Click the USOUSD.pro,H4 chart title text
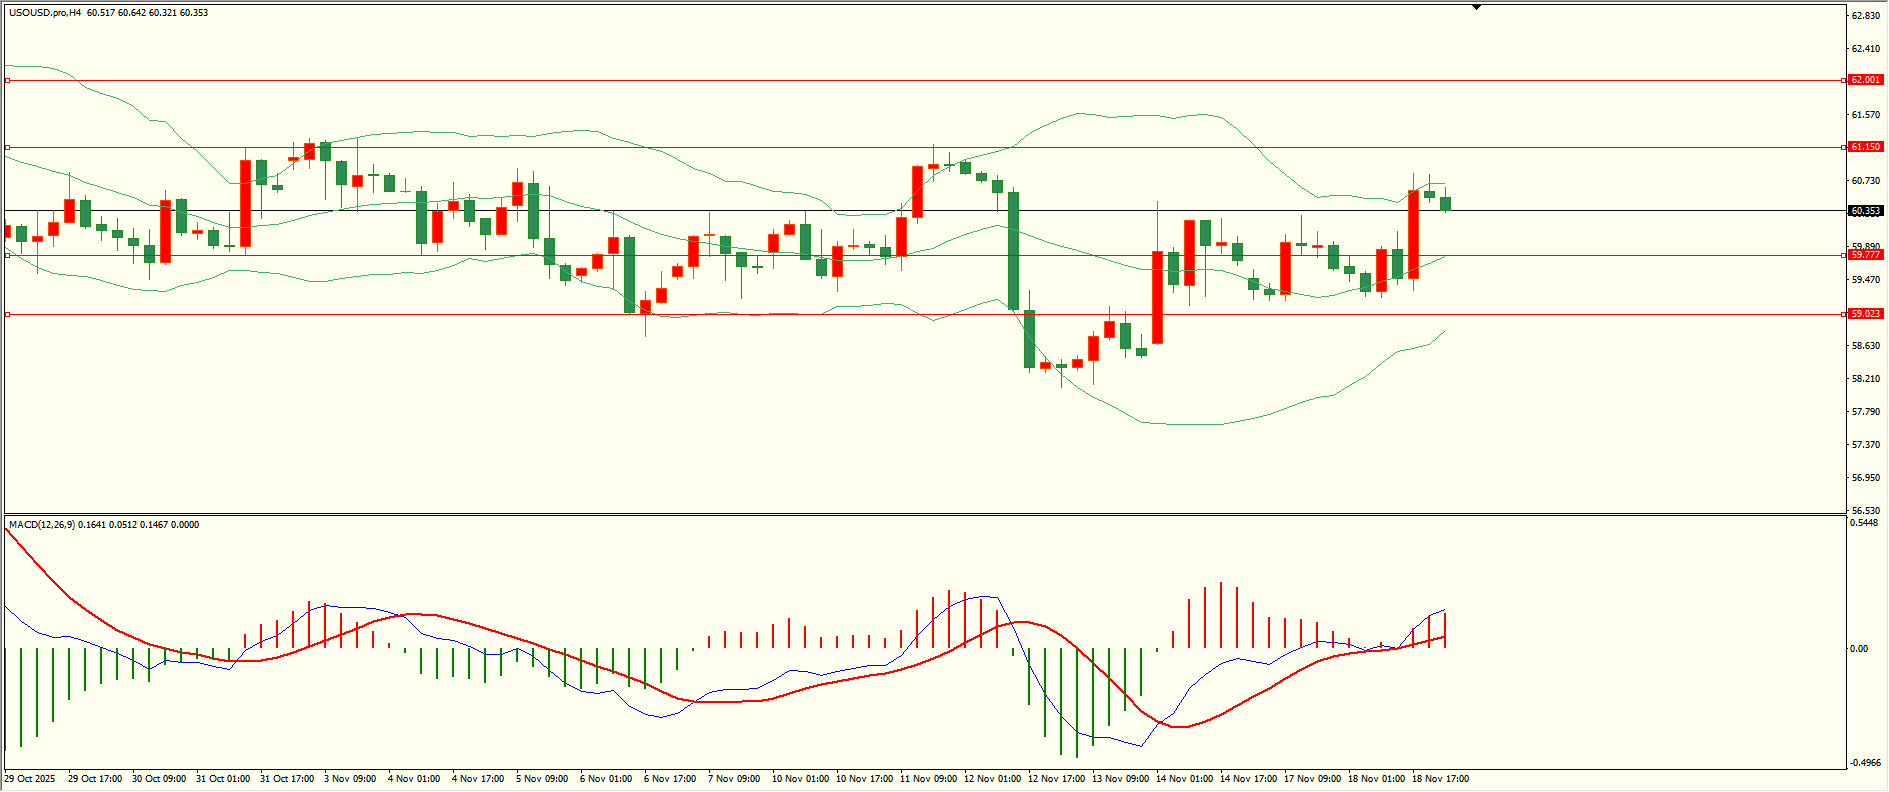 point(45,13)
